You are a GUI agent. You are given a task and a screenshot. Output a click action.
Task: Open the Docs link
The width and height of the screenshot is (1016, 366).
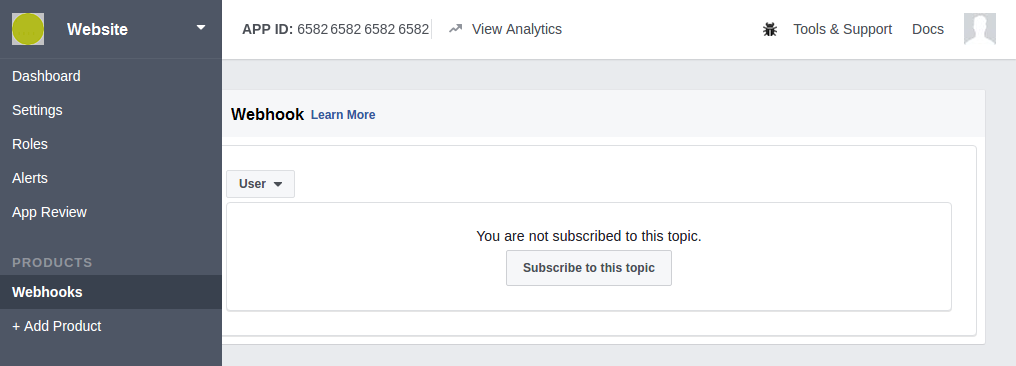928,29
